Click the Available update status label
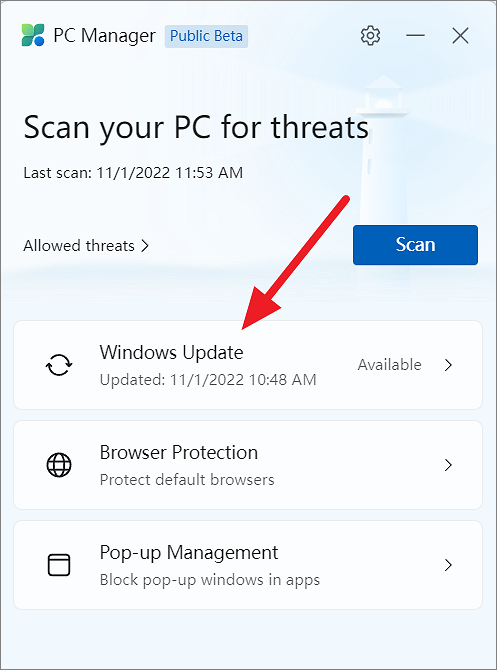The image size is (497, 670). [x=389, y=365]
